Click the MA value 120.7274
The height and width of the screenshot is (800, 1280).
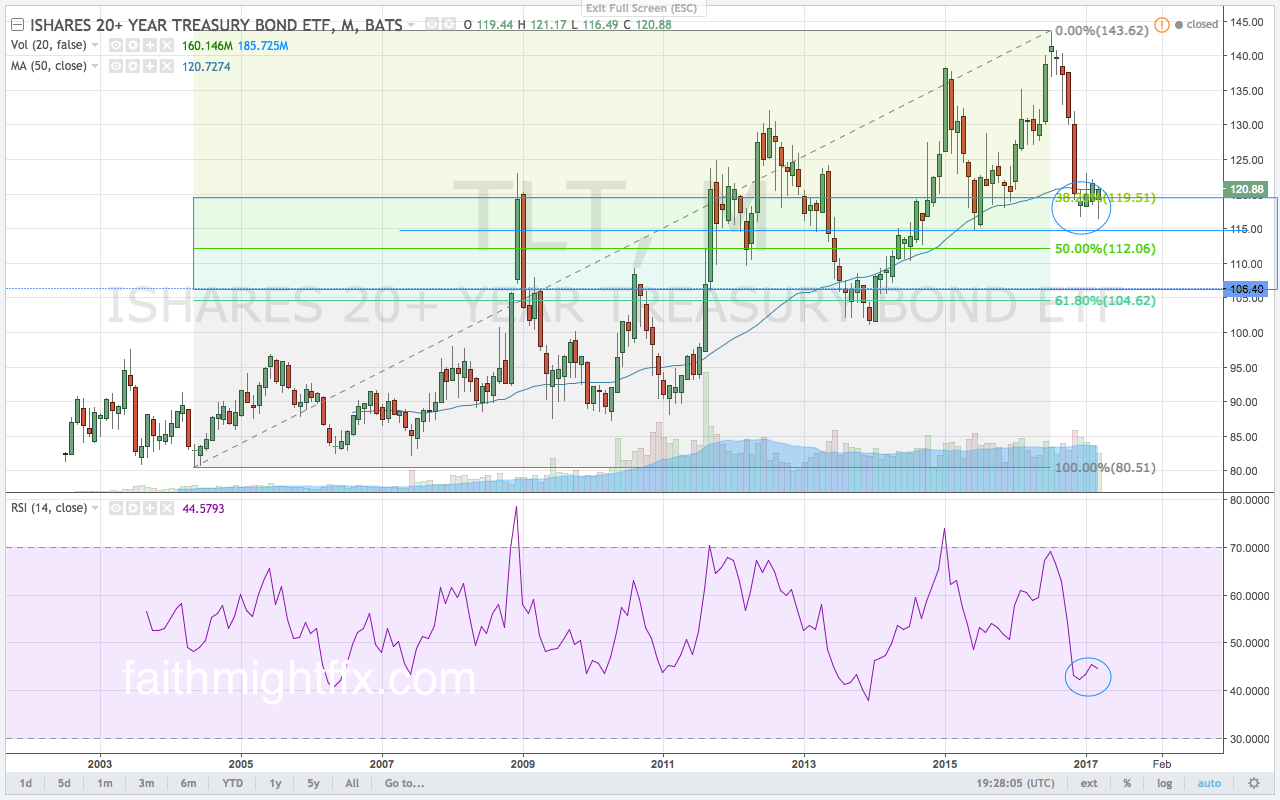[206, 67]
